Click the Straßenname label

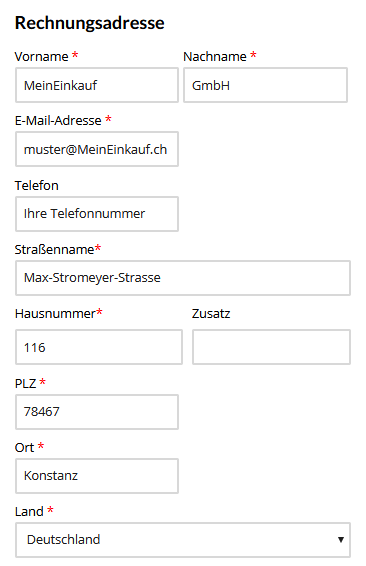55,249
